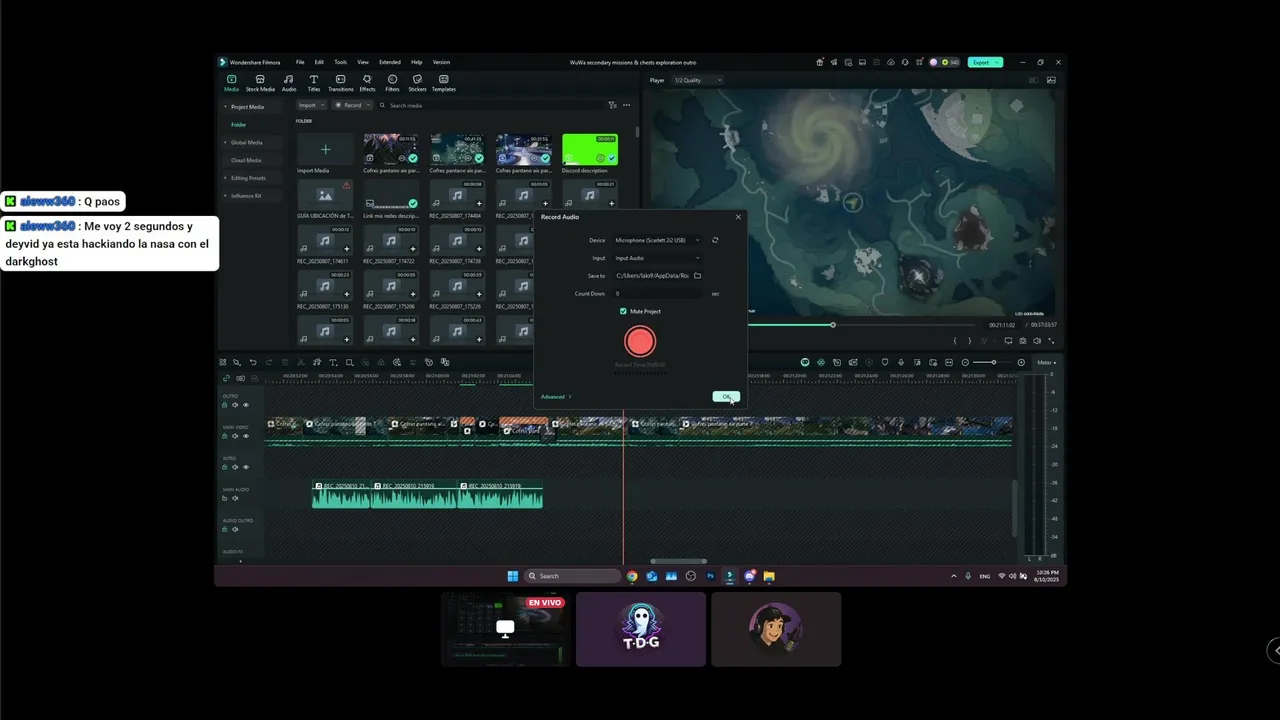Lock the OUTRO track
The image size is (1280, 720).
pos(225,405)
